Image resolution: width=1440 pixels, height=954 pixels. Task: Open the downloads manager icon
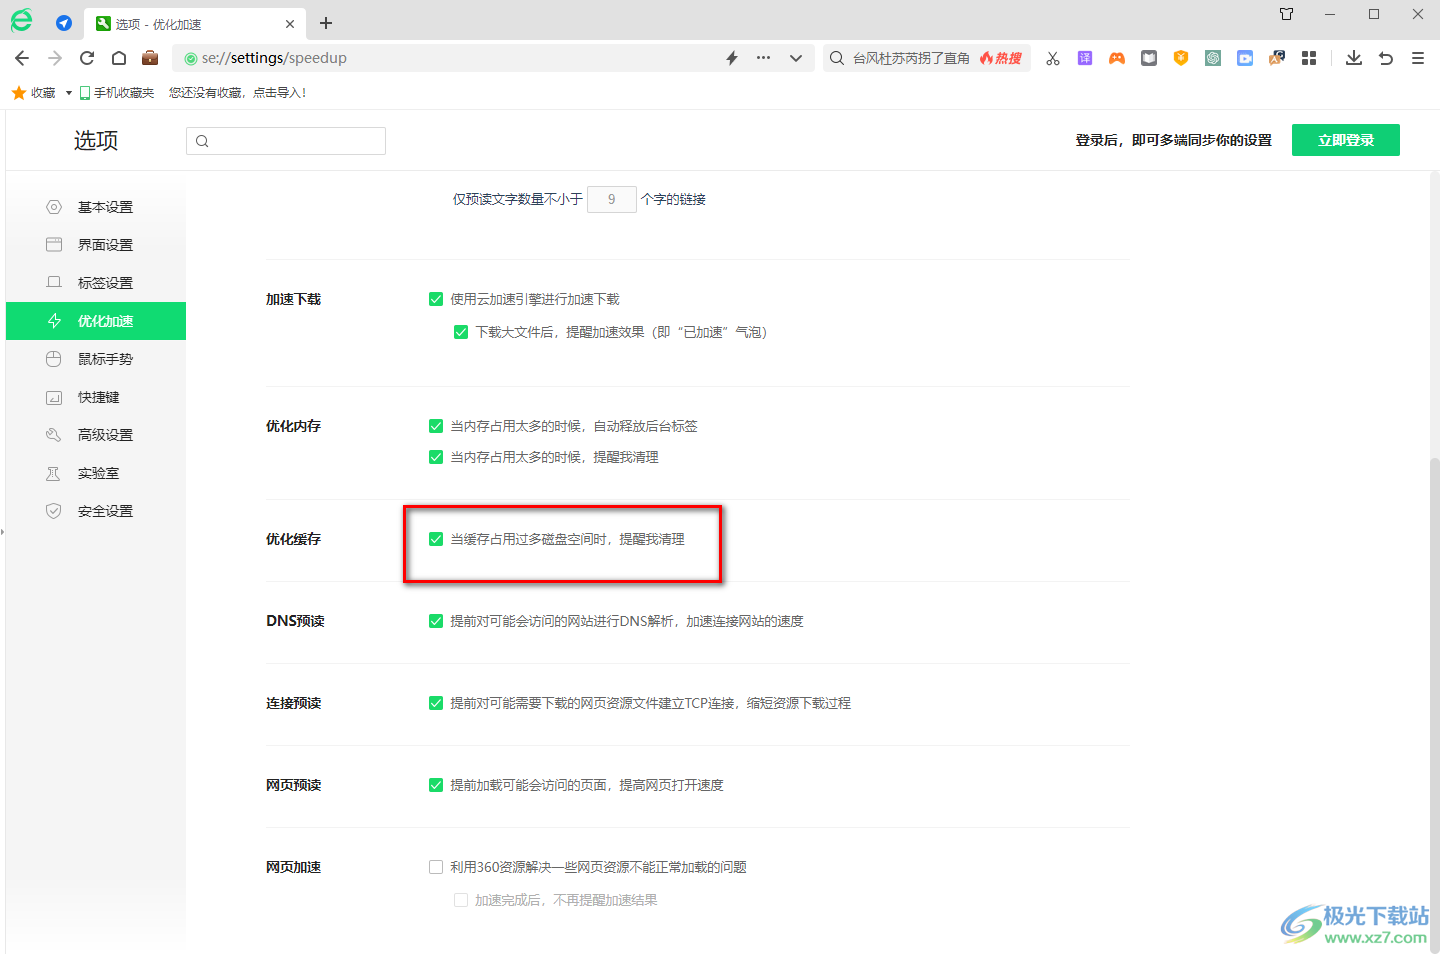tap(1354, 58)
